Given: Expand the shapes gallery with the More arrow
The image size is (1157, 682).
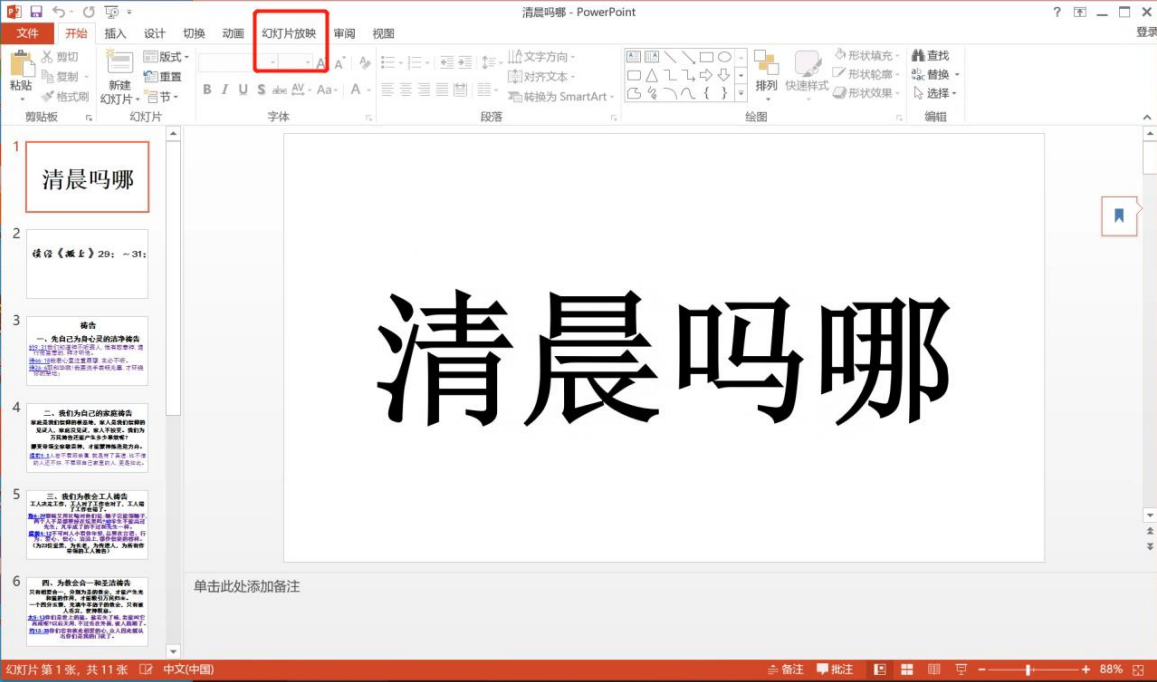Looking at the screenshot, I should 742,92.
